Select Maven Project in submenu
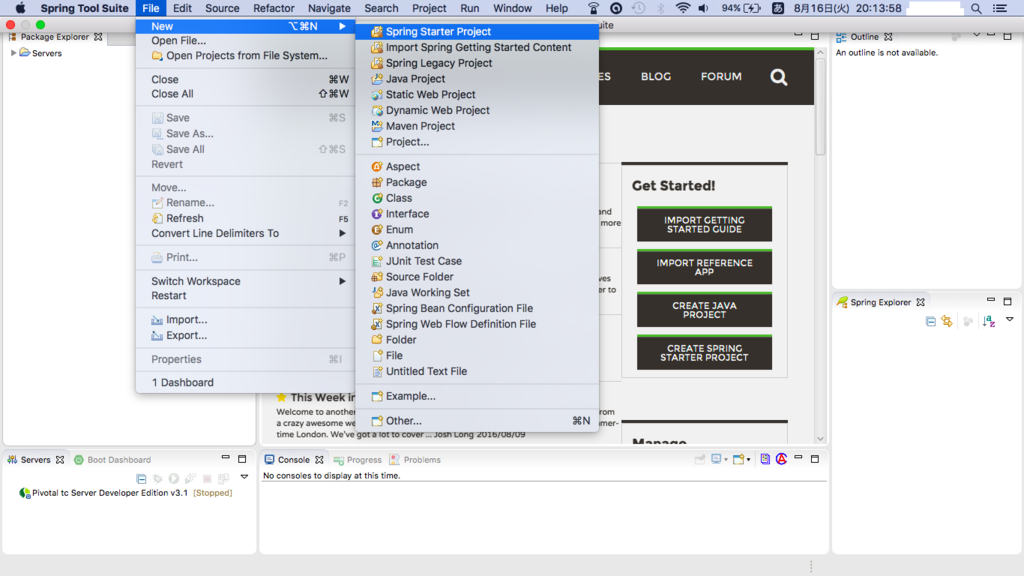The image size is (1024, 576). 477,126
